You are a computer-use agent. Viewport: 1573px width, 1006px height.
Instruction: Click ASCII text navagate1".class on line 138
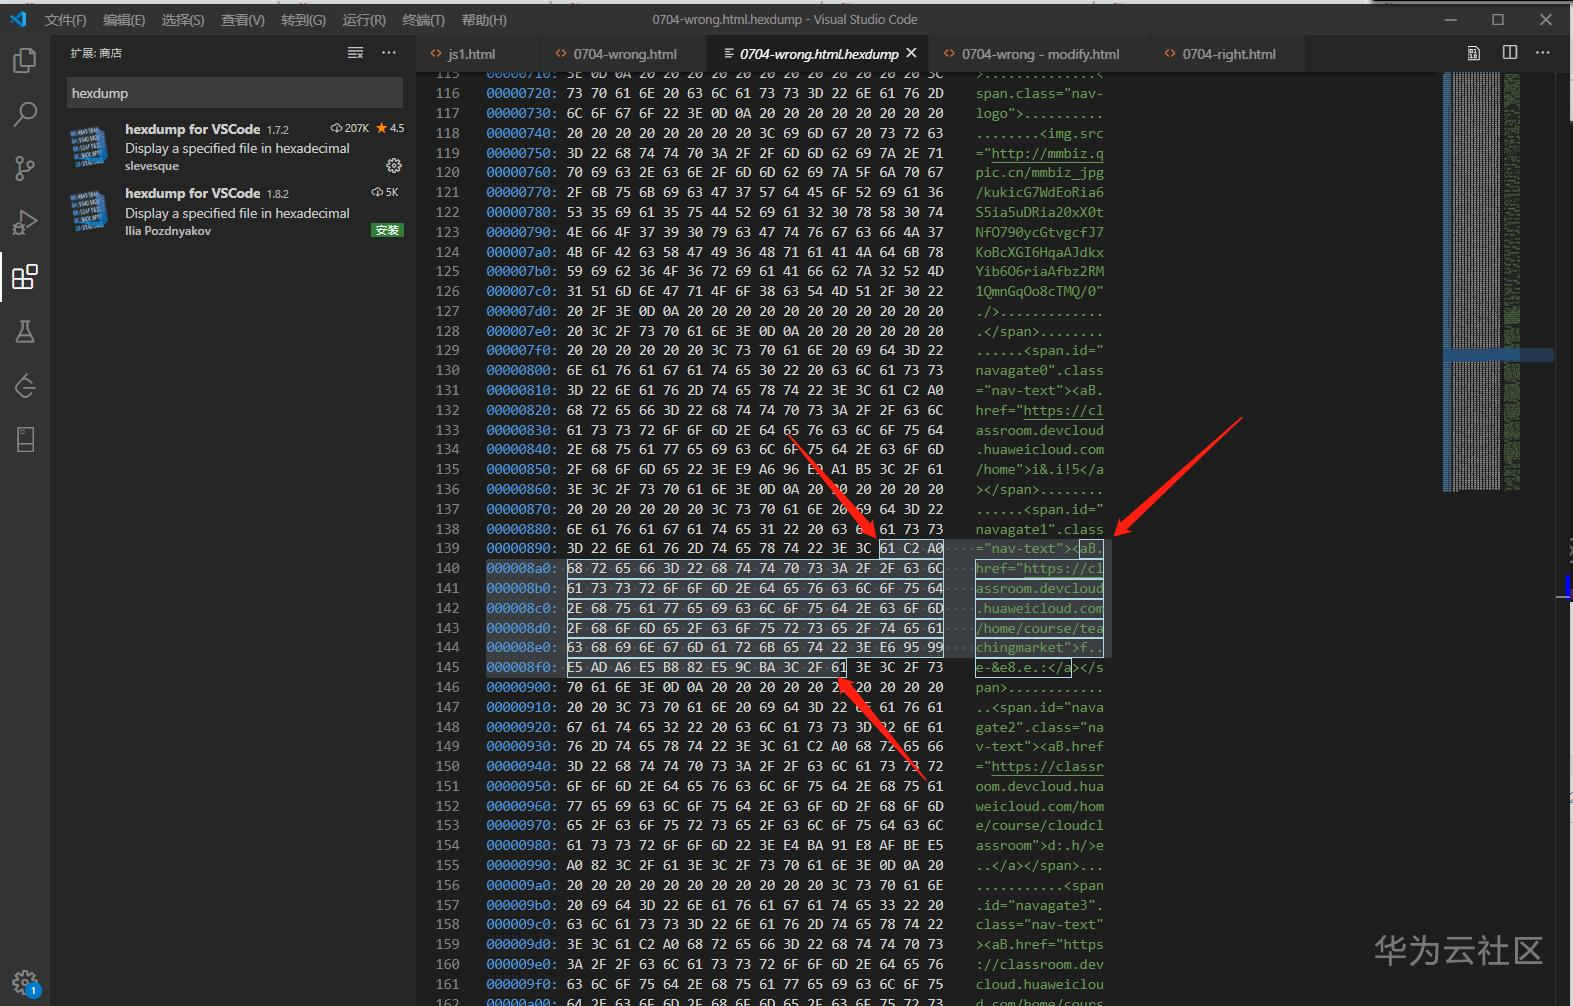coord(1040,529)
